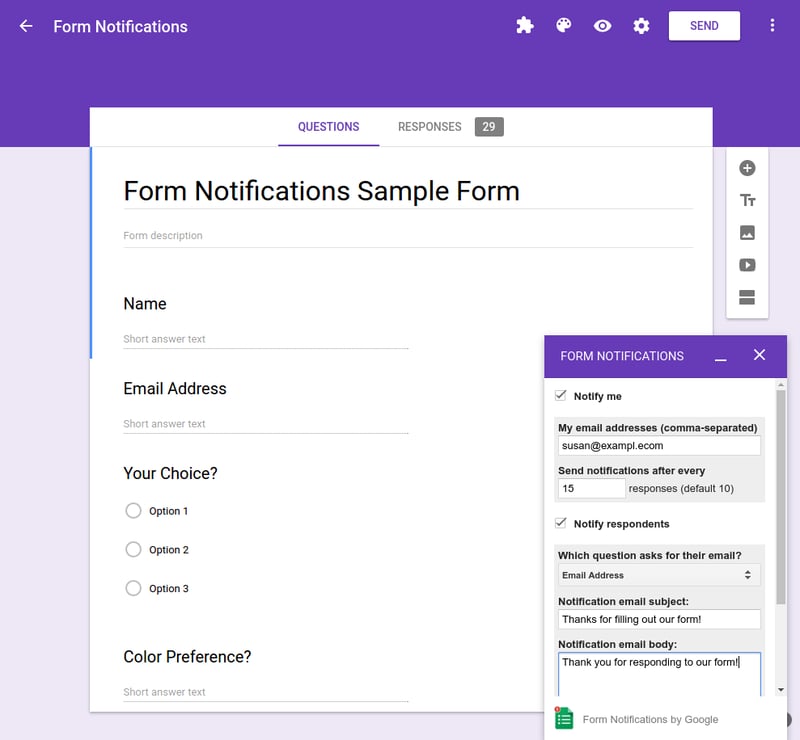Add title and description using Tt icon

pyautogui.click(x=747, y=200)
